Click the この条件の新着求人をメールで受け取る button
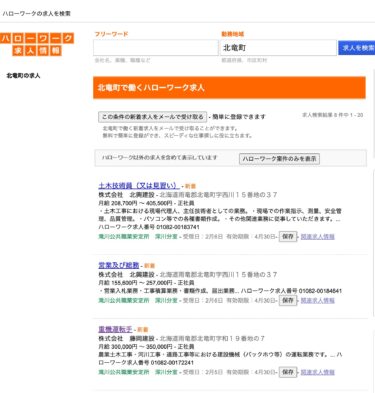The height and width of the screenshot is (393, 375). pos(152,117)
